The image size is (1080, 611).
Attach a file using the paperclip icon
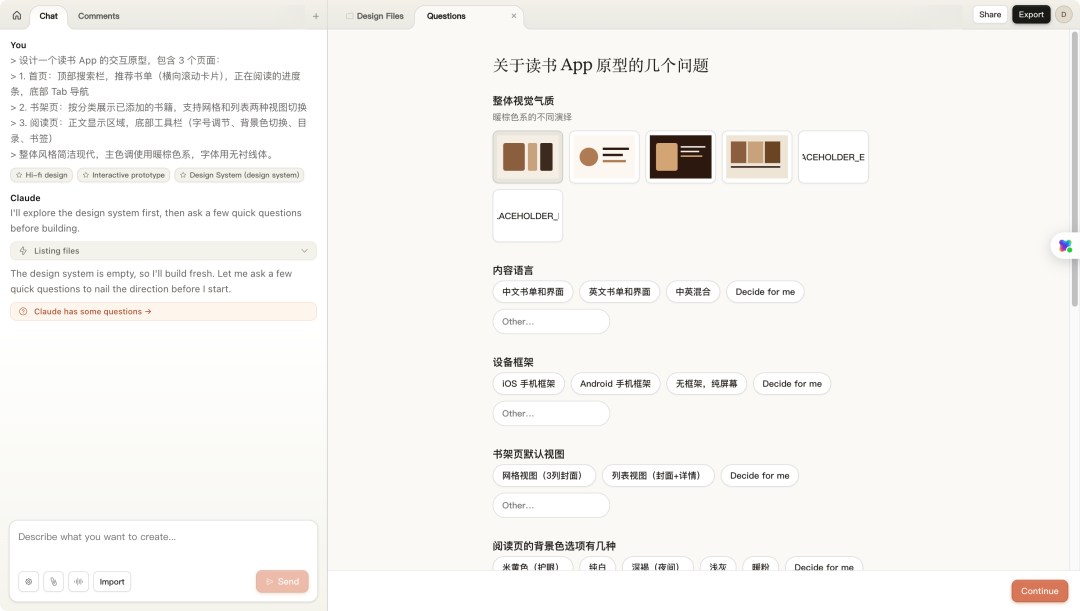pos(54,581)
